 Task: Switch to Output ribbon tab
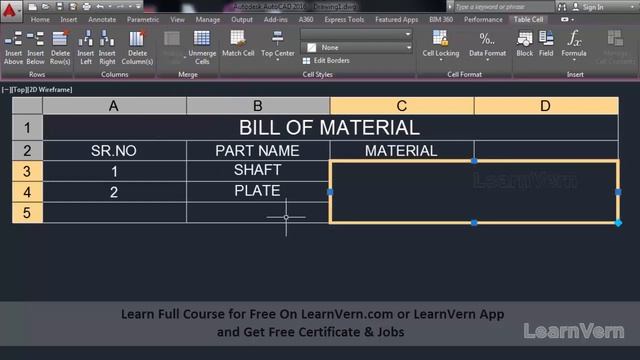[242, 20]
